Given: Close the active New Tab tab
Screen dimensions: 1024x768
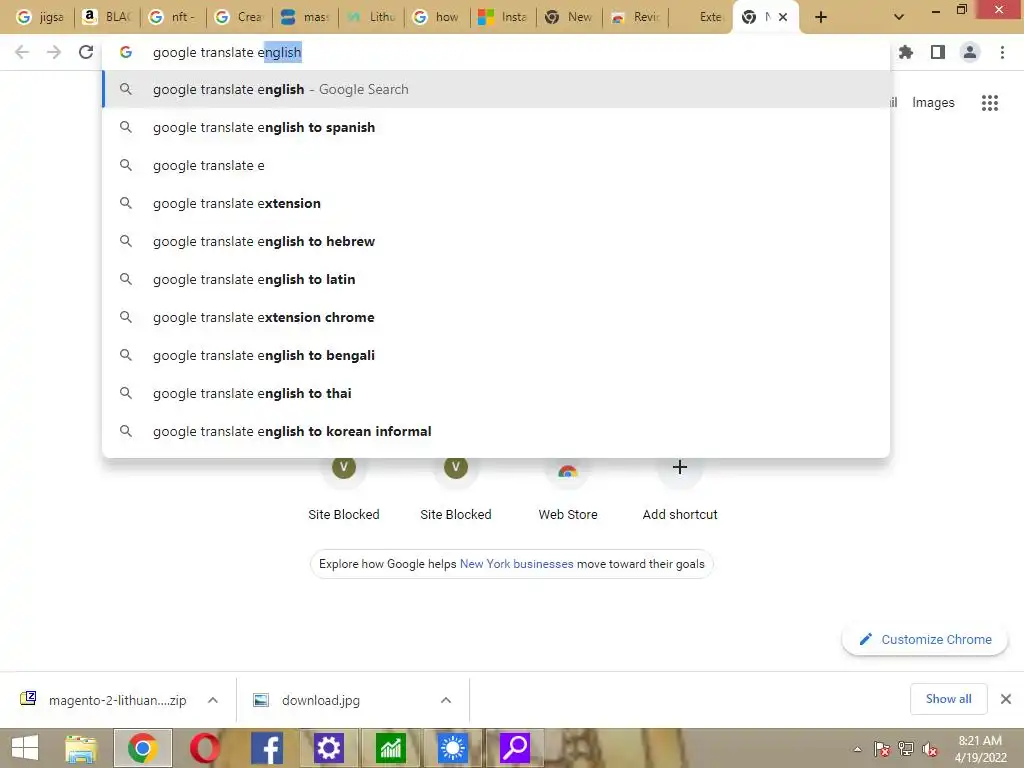Looking at the screenshot, I should [x=782, y=18].
